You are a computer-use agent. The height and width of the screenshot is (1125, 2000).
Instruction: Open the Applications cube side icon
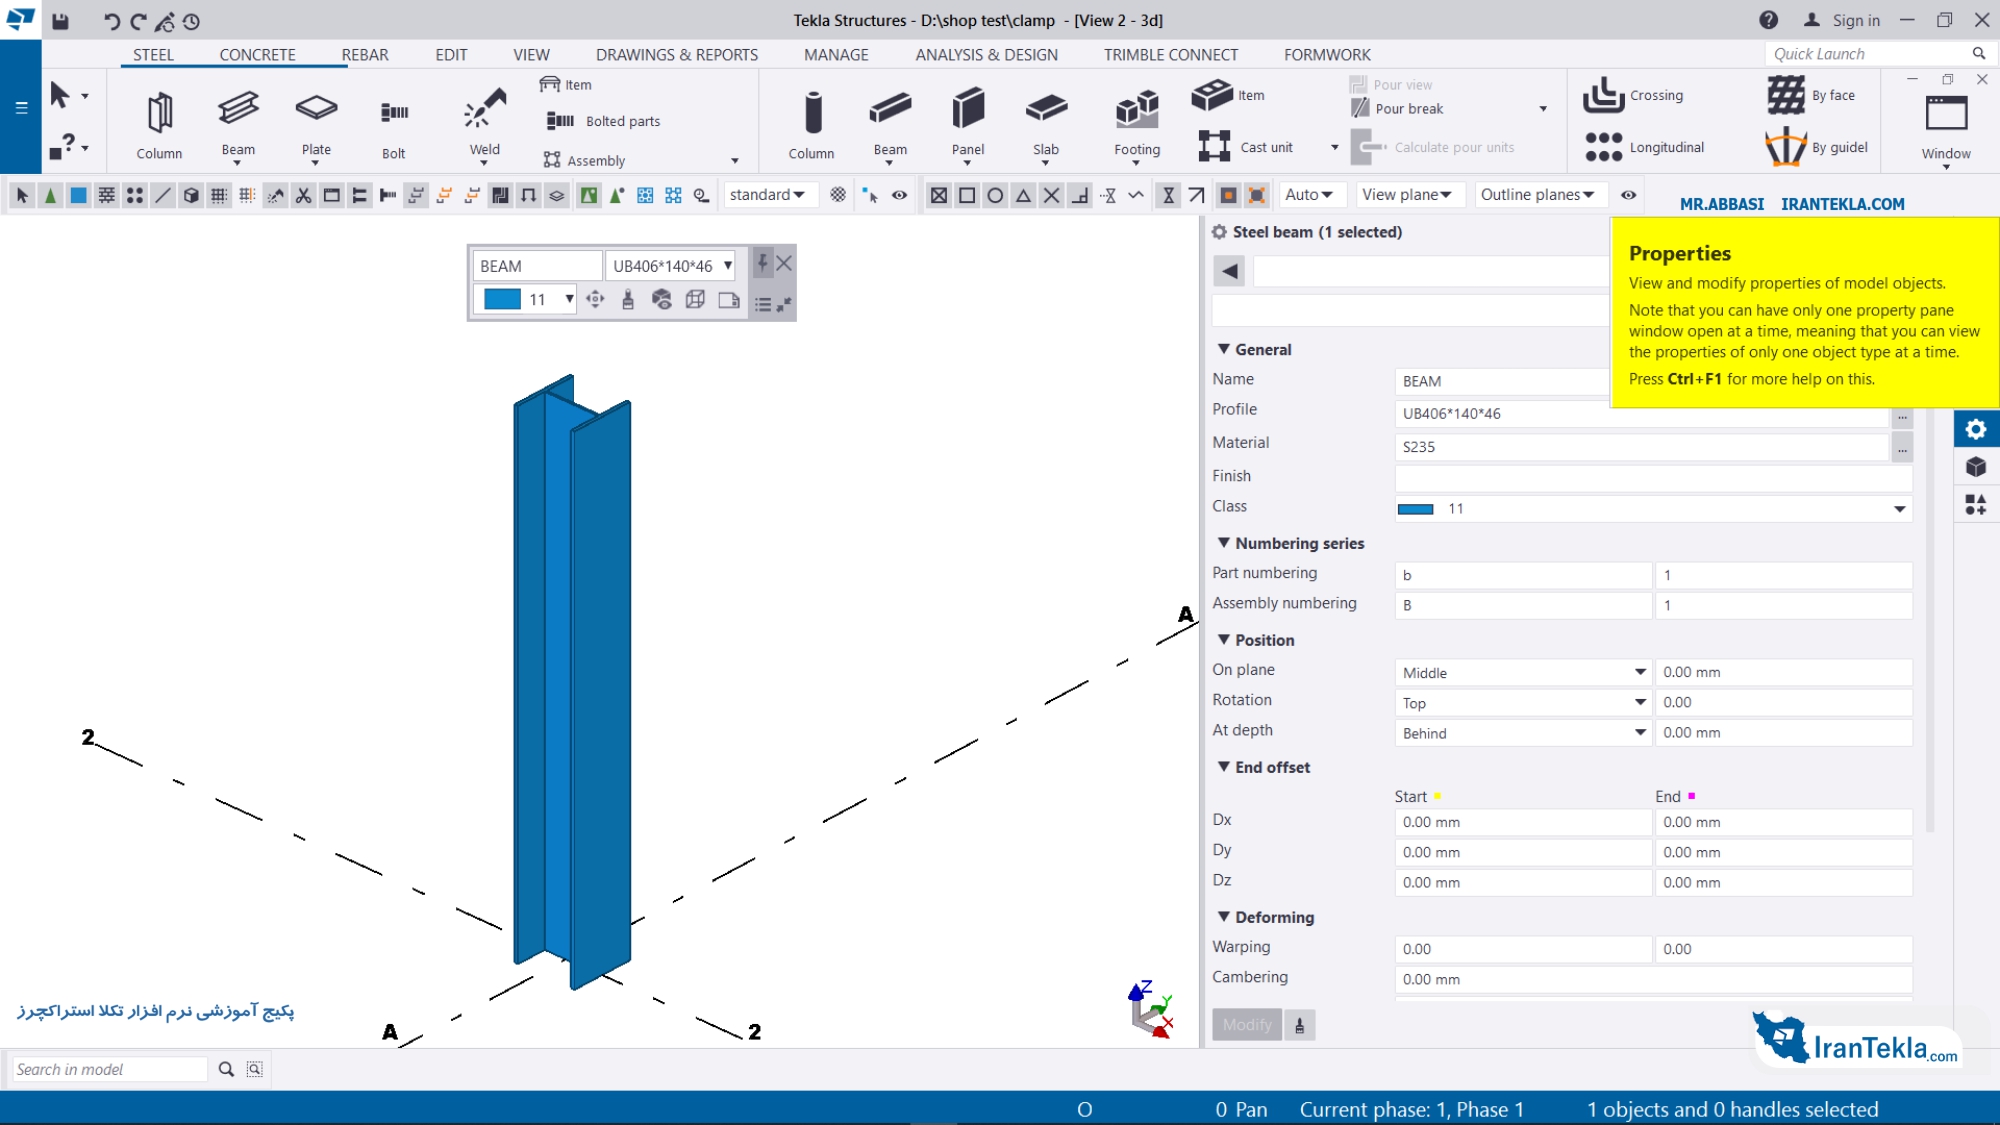1976,467
